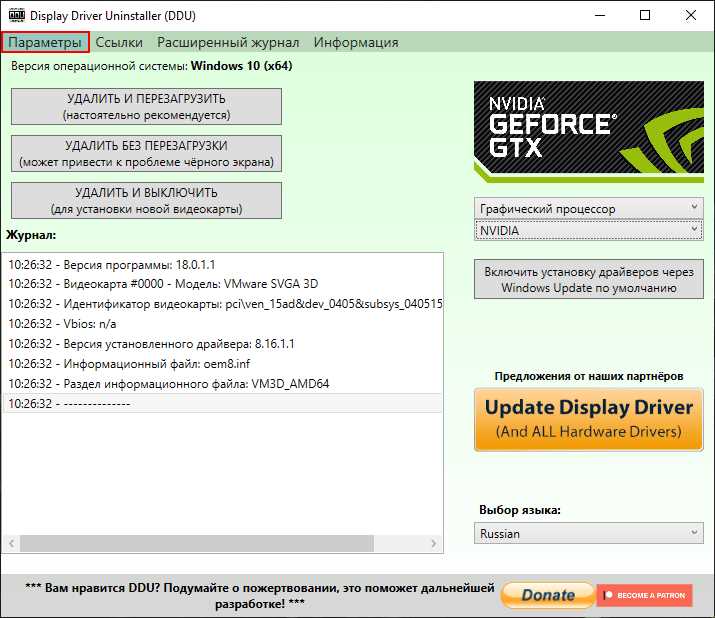Click the log scrollbar left arrow
This screenshot has height=618, width=715.
[11, 543]
